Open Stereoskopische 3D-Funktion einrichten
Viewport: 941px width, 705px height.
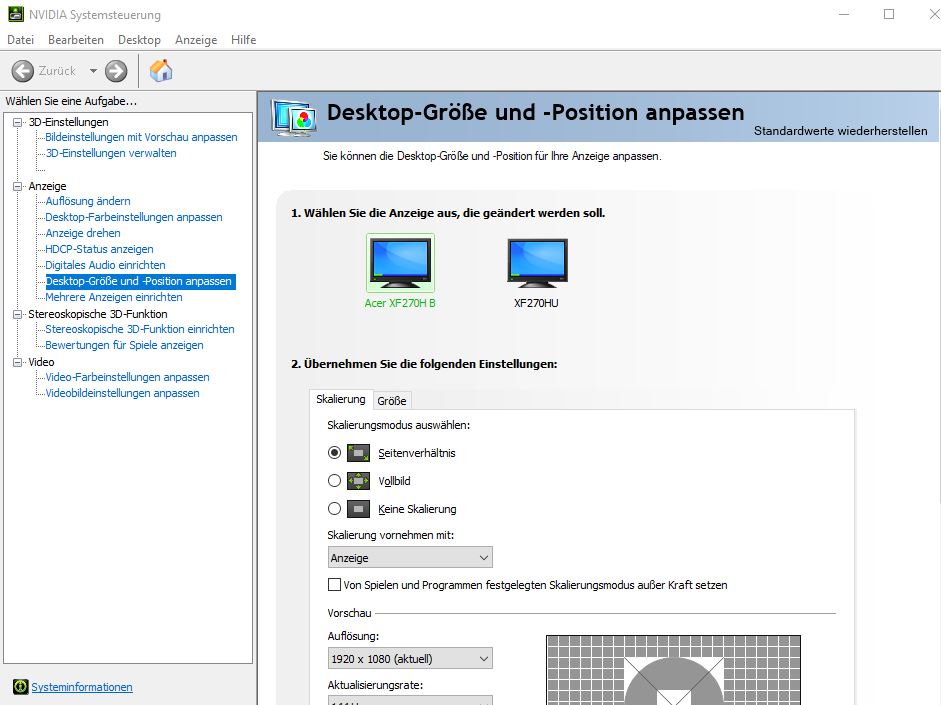pos(140,329)
